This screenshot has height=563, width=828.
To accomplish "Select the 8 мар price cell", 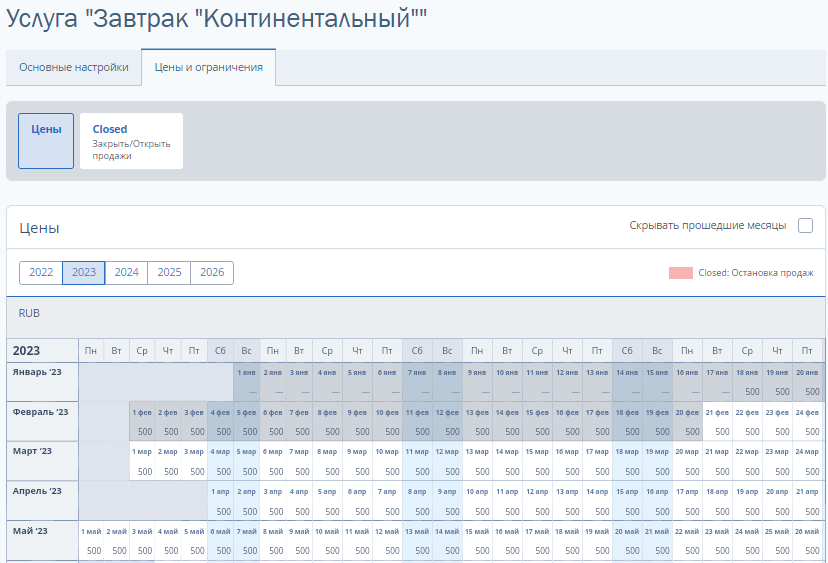I will click(327, 461).
